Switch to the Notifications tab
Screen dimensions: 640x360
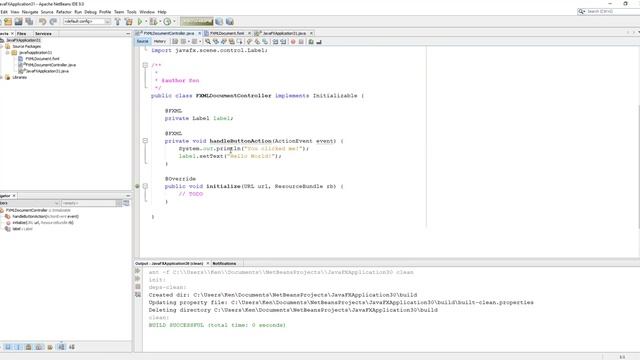224,263
